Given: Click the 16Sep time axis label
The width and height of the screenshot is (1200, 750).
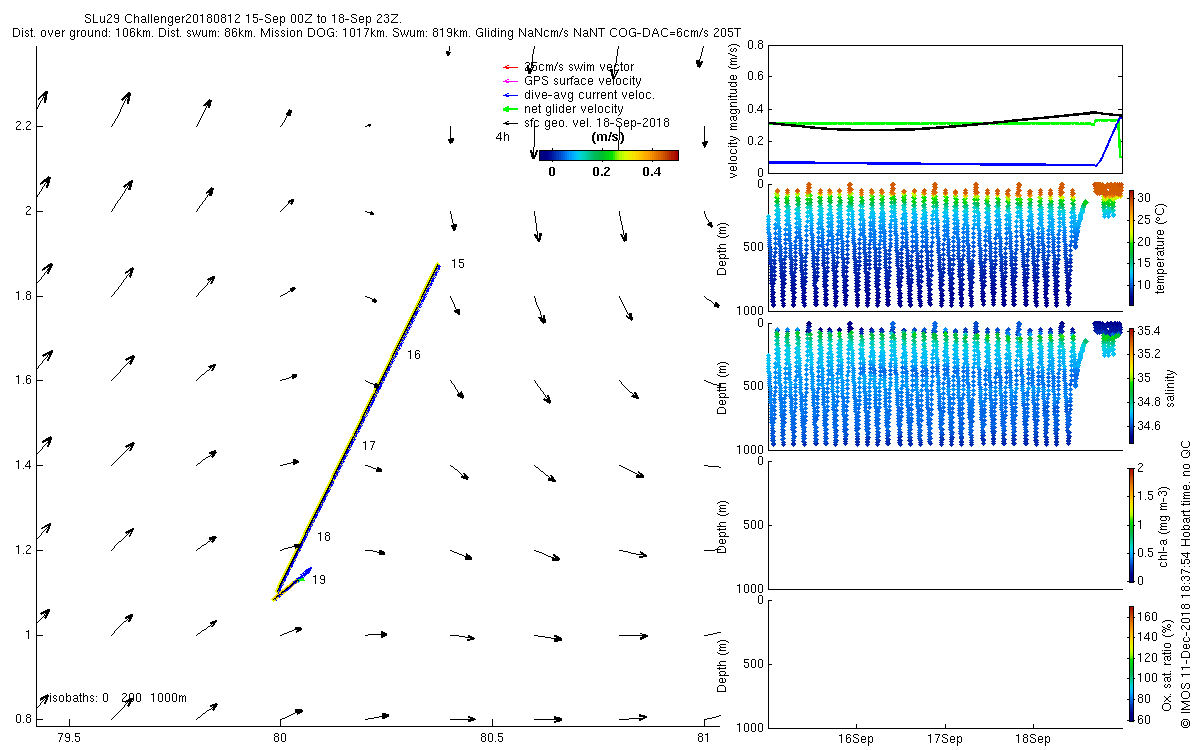Looking at the screenshot, I should click(857, 740).
